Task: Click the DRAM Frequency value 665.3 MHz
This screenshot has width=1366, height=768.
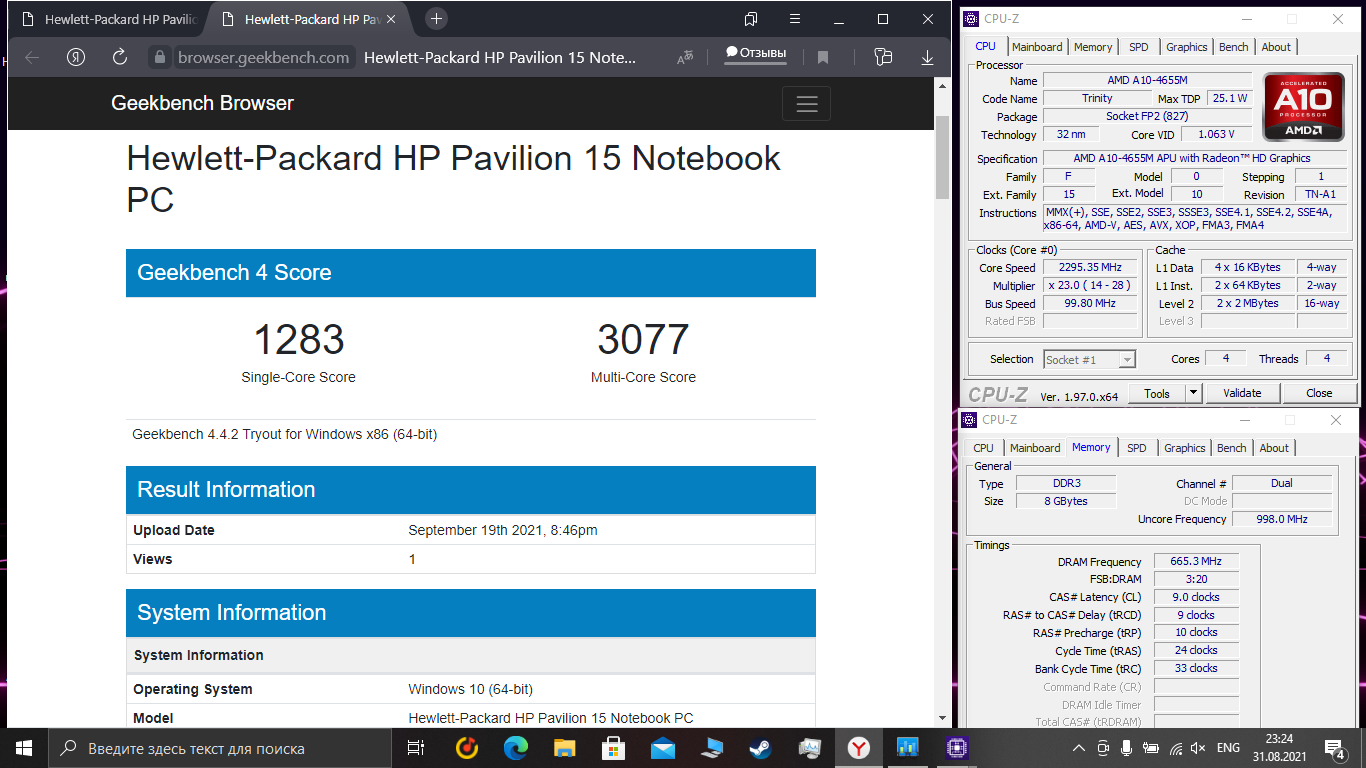Action: click(1196, 561)
